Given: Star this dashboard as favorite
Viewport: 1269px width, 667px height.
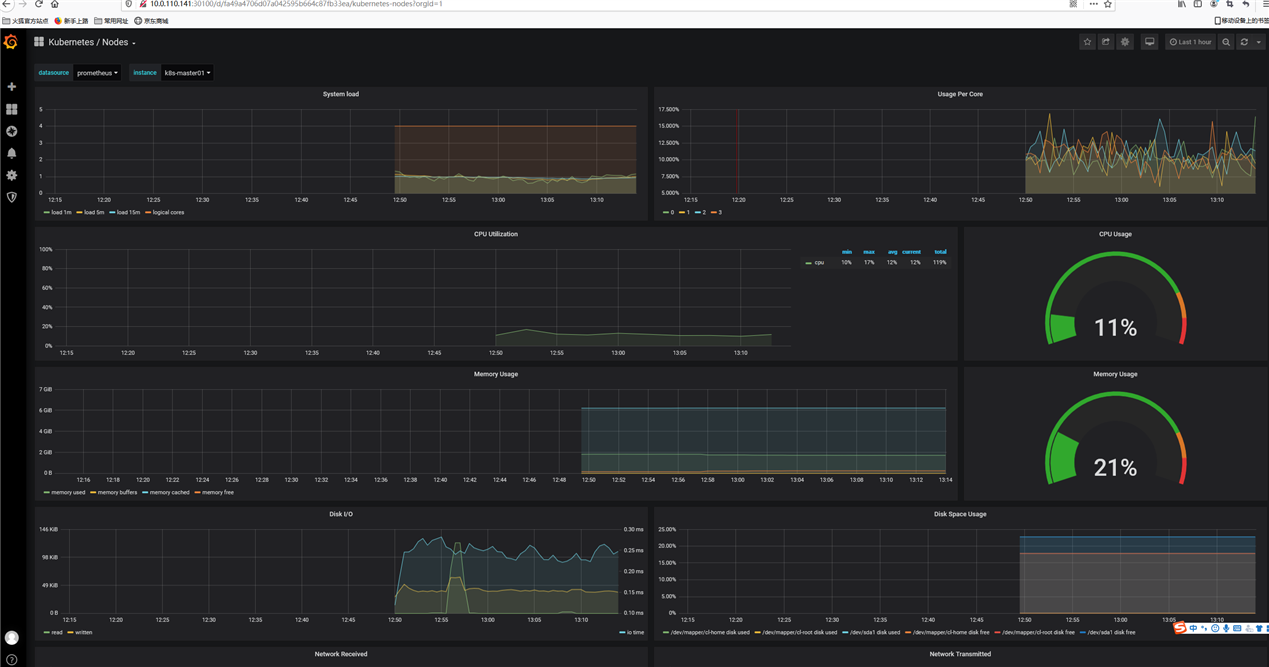Looking at the screenshot, I should point(1087,42).
